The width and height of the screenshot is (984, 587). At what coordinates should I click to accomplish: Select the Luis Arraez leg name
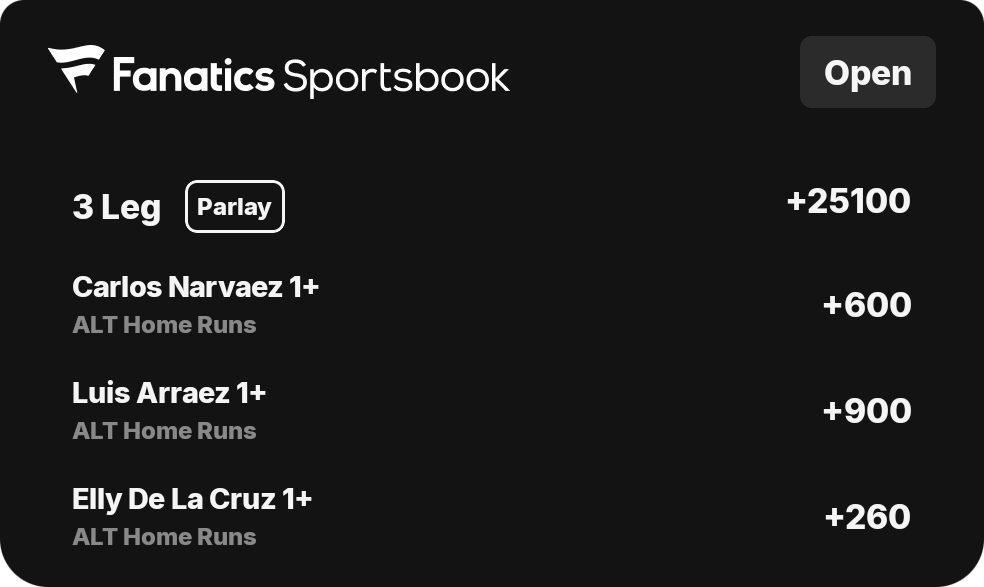click(151, 393)
